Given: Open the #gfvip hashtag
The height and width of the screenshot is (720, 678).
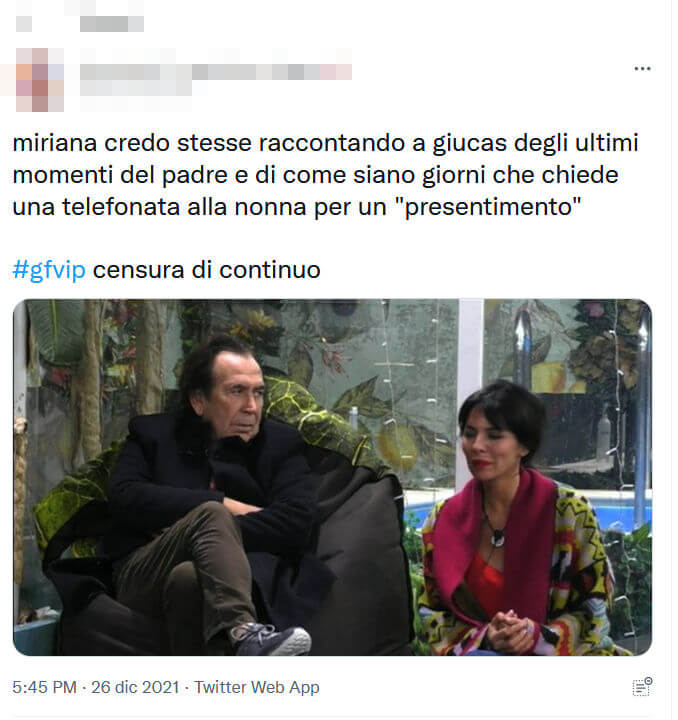Looking at the screenshot, I should (49, 270).
